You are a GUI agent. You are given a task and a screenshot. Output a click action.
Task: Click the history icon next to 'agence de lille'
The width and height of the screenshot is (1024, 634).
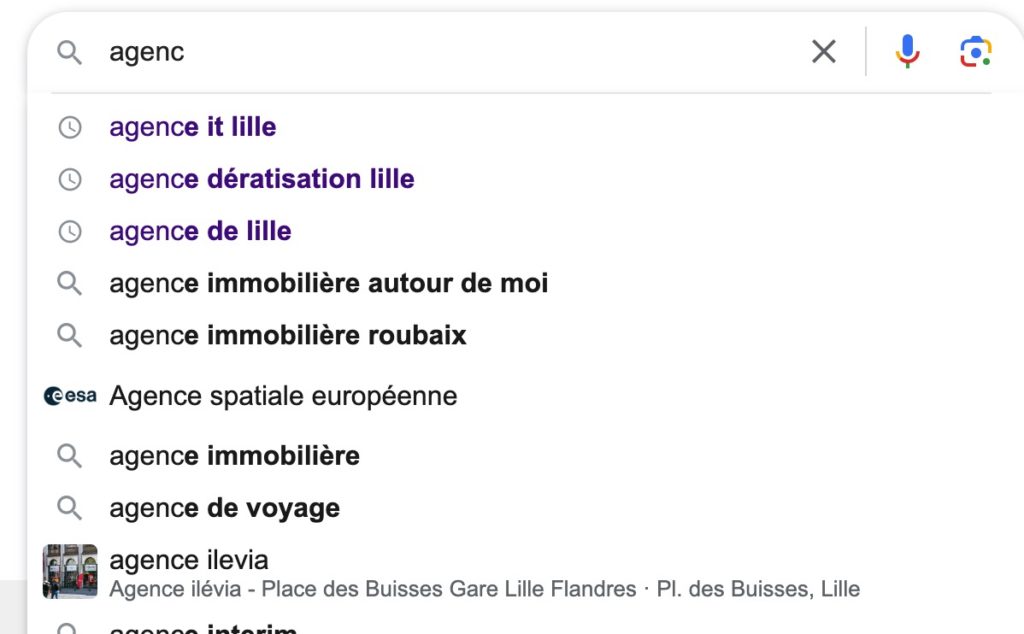click(x=69, y=231)
